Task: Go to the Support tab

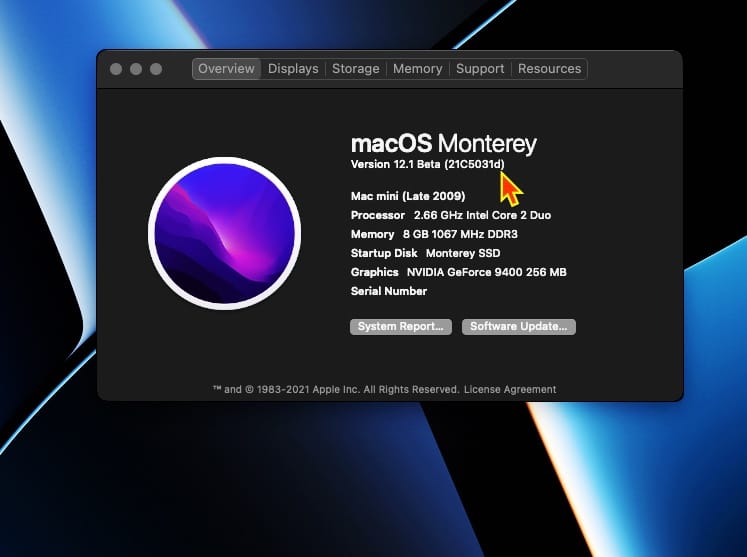Action: pyautogui.click(x=480, y=69)
